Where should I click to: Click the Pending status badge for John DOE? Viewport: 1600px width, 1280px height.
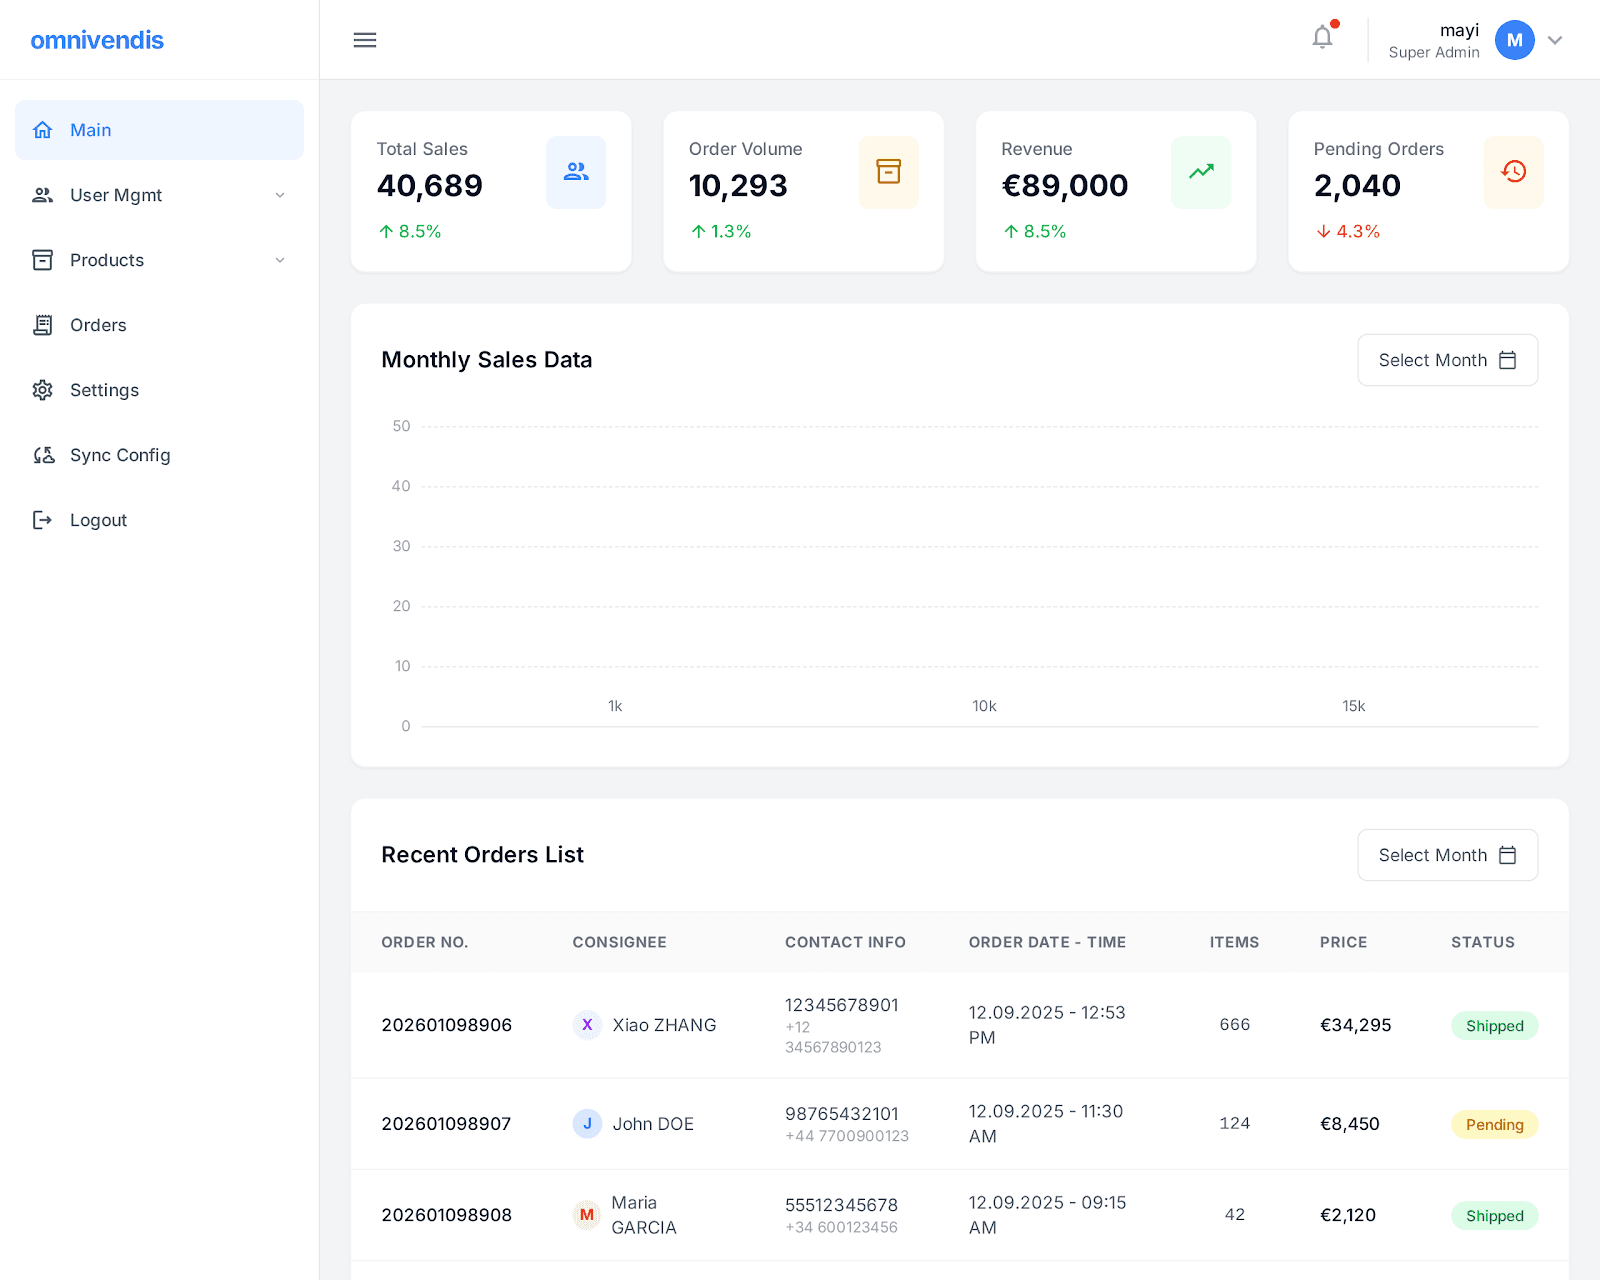[x=1494, y=1124]
